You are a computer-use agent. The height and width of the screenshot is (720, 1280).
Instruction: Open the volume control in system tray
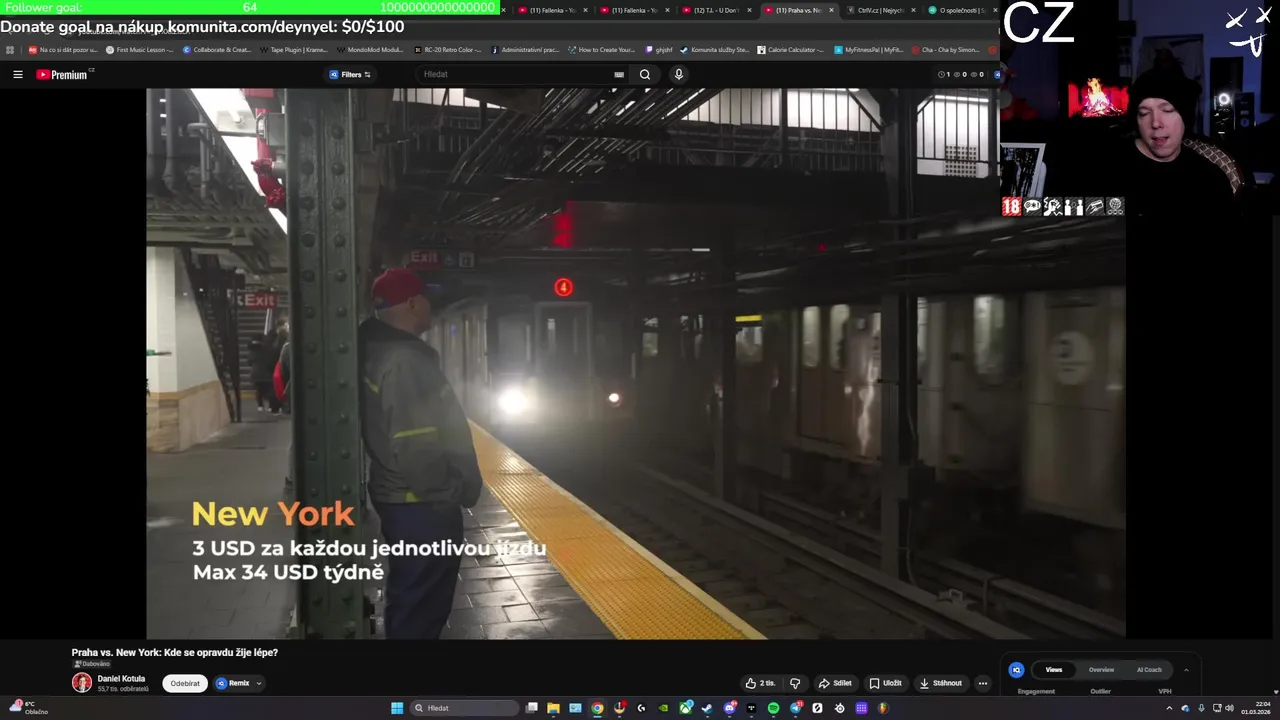pos(1229,708)
